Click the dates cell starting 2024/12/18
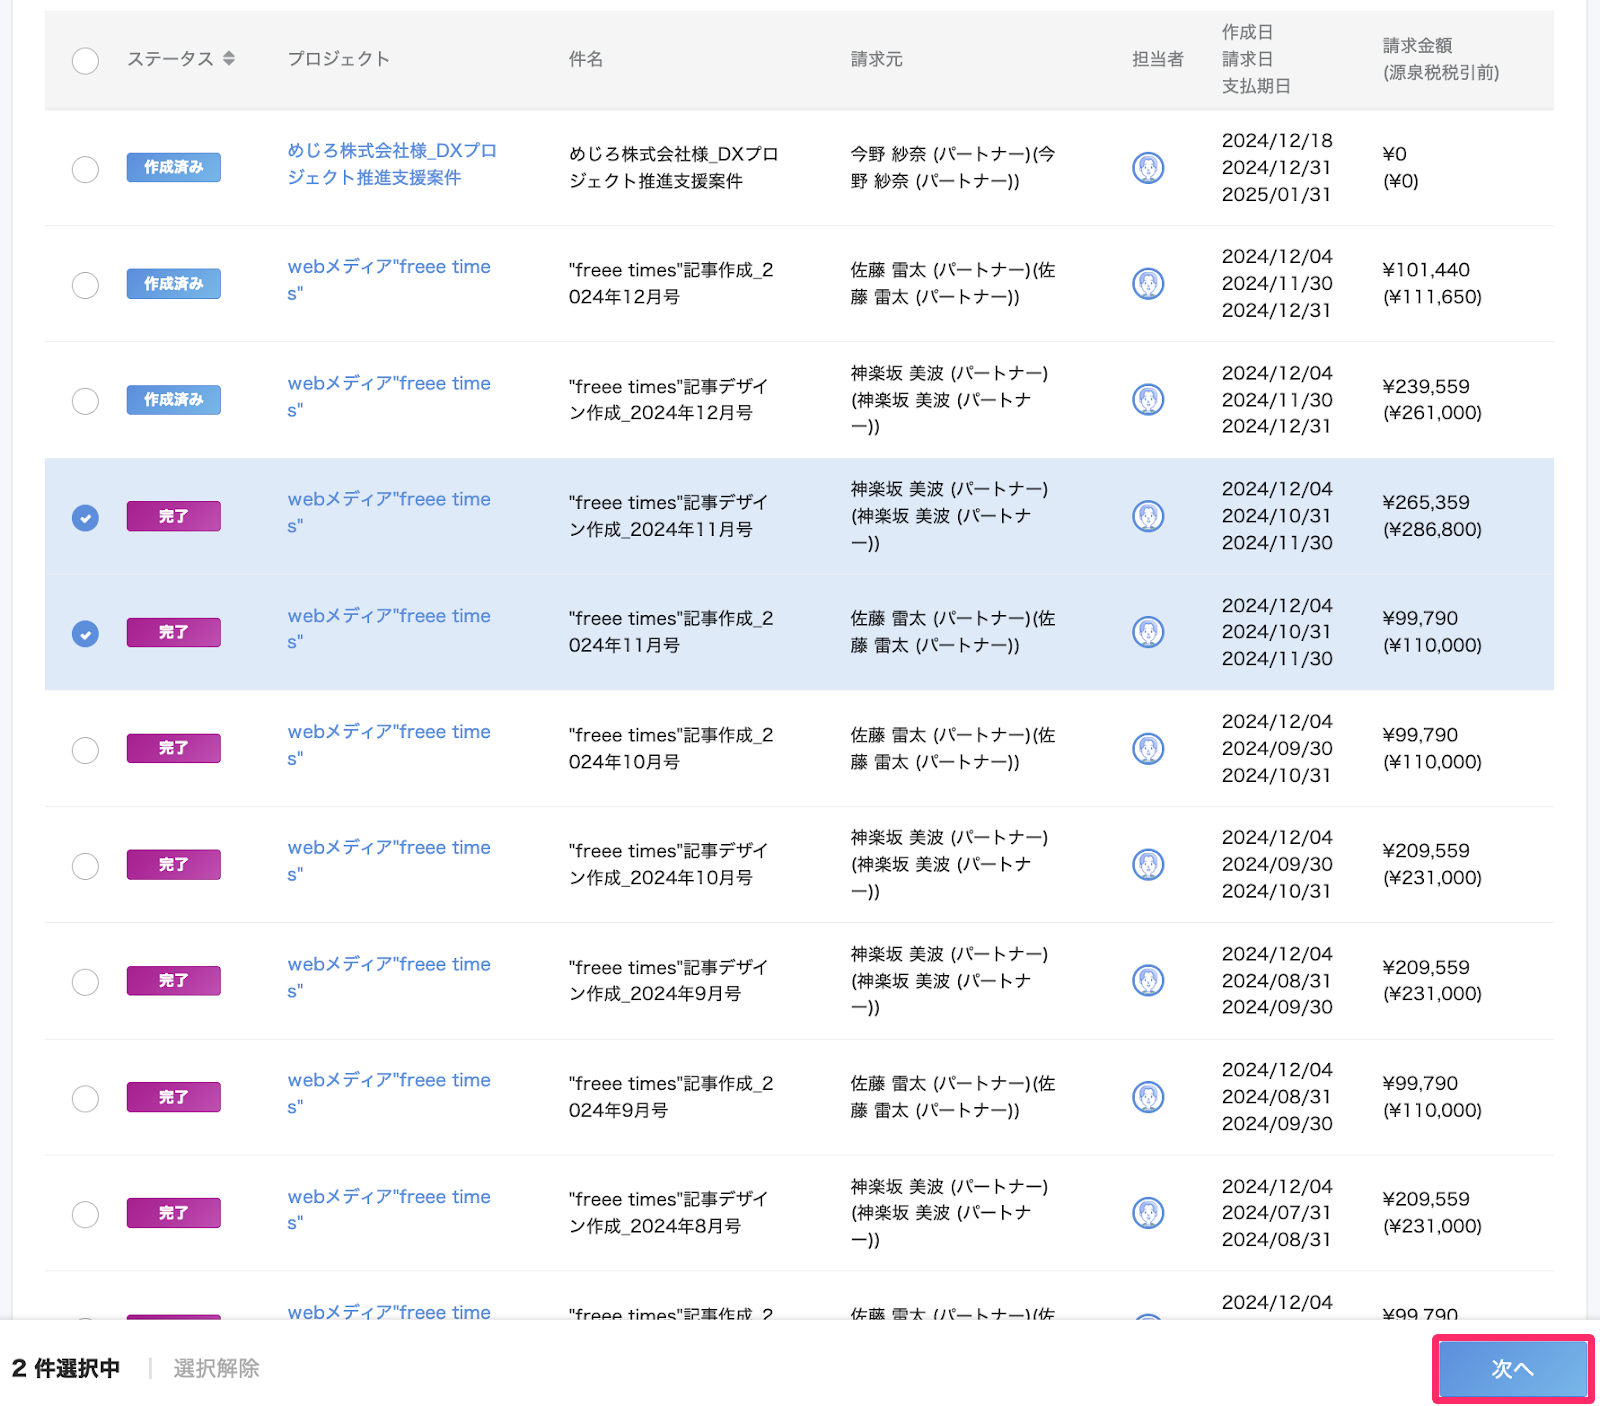The image size is (1600, 1406). point(1277,167)
